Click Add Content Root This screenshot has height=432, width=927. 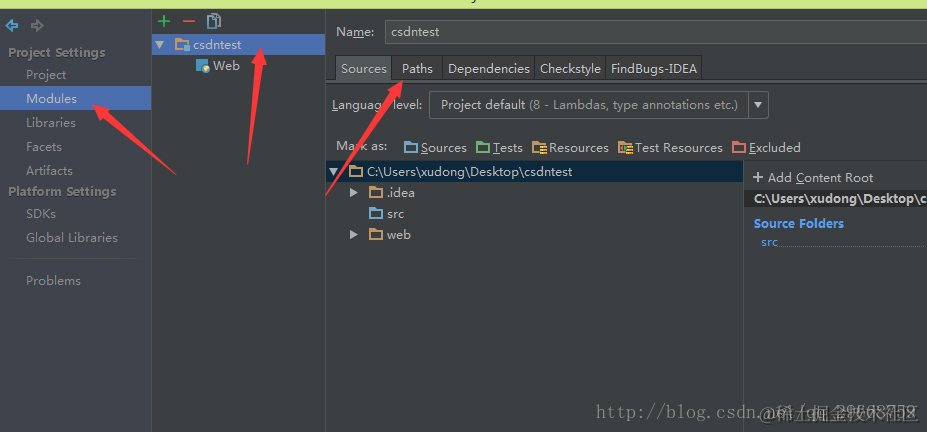(813, 177)
